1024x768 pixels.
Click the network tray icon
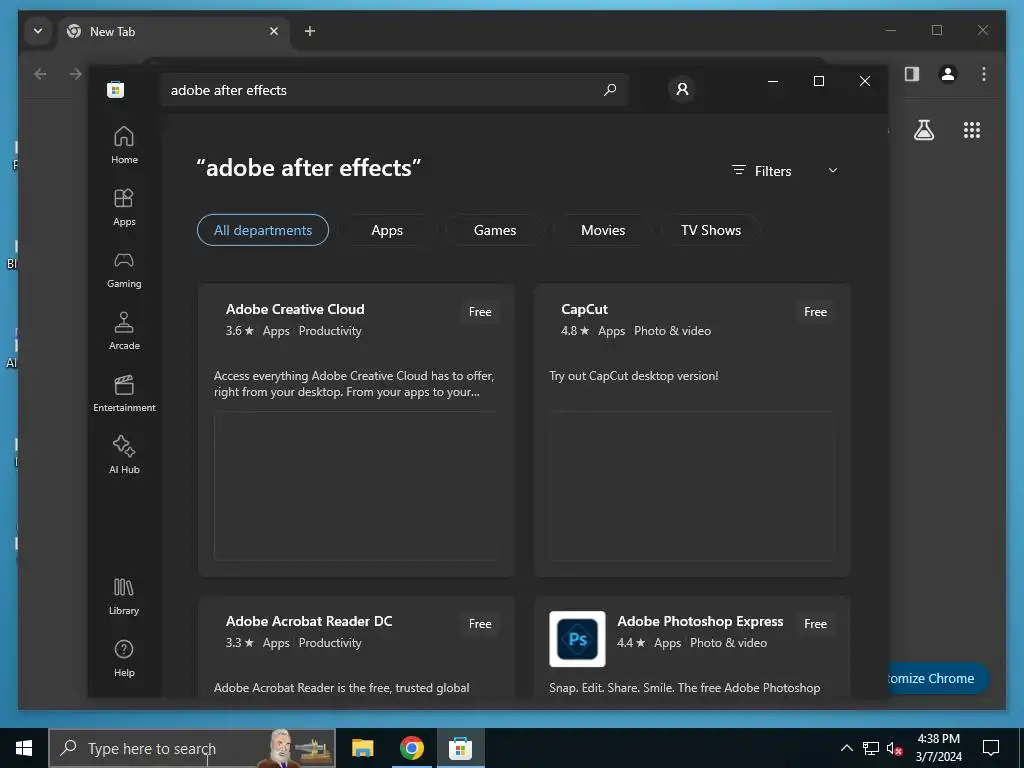[871, 748]
